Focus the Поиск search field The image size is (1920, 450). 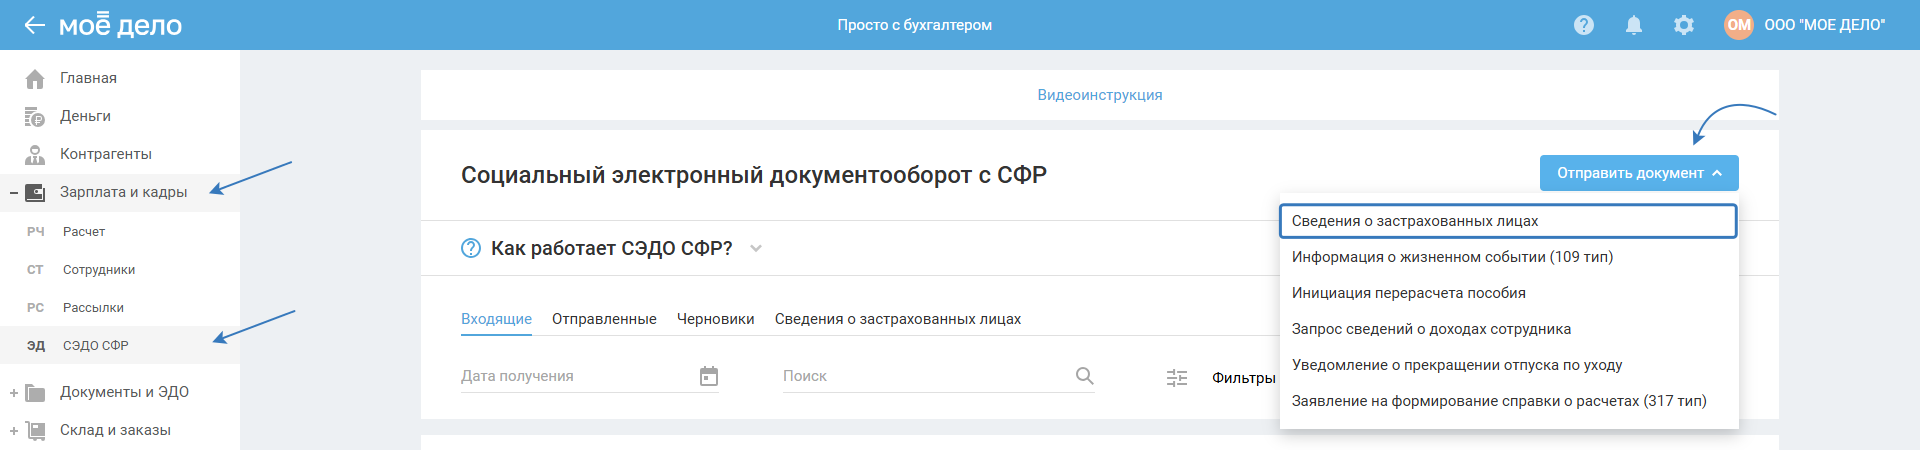(939, 376)
